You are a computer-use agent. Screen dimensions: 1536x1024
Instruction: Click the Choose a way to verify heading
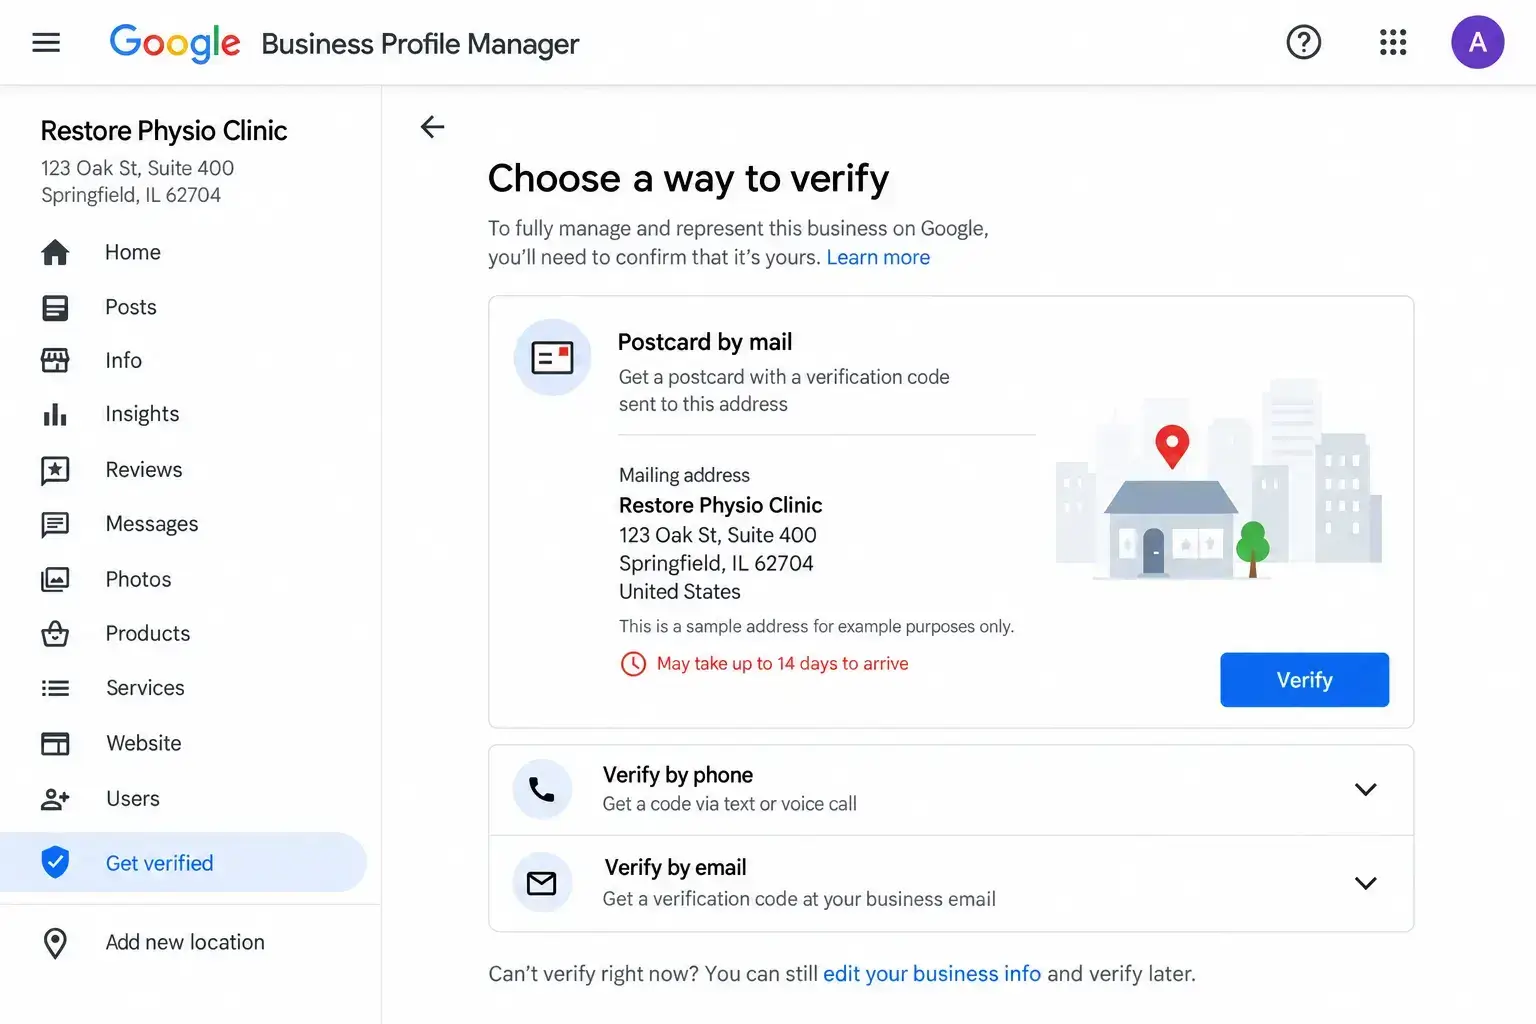coord(688,179)
